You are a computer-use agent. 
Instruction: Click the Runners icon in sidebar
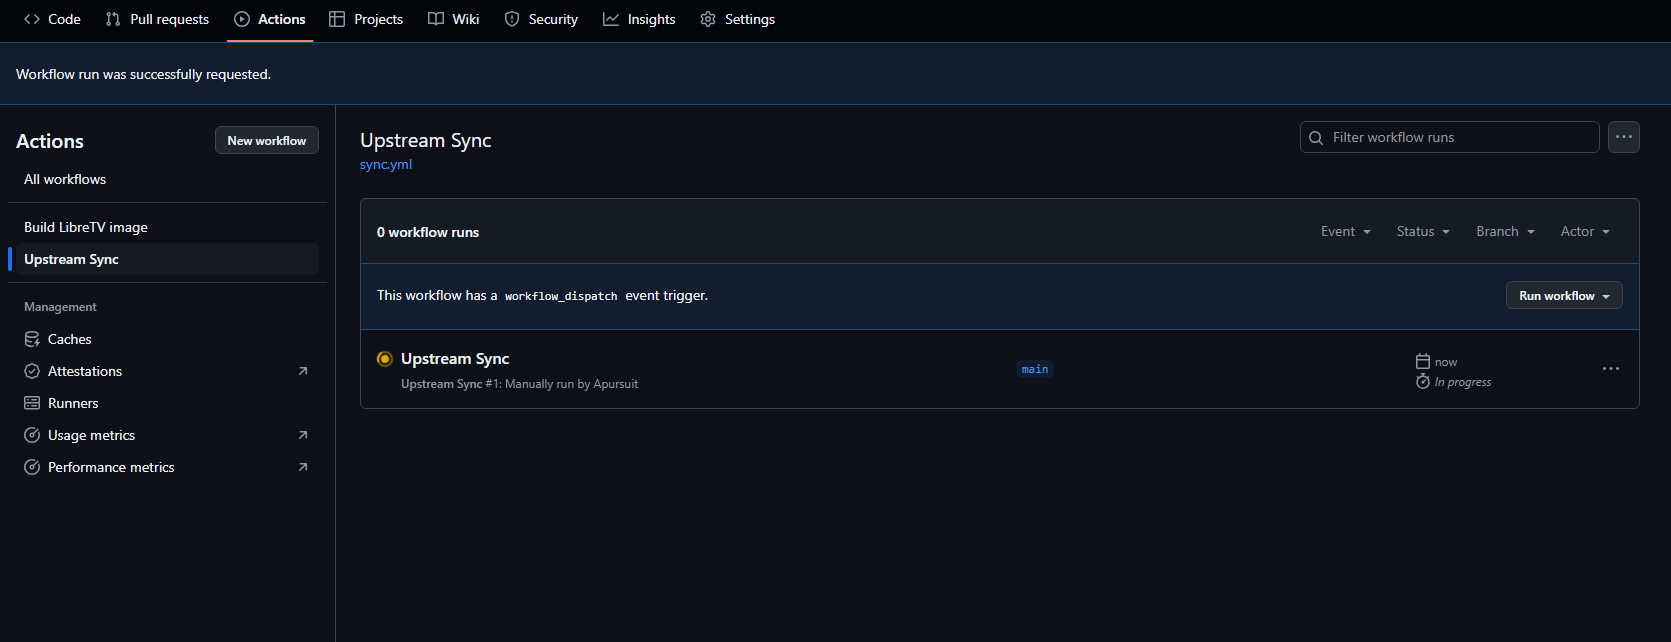tap(32, 403)
